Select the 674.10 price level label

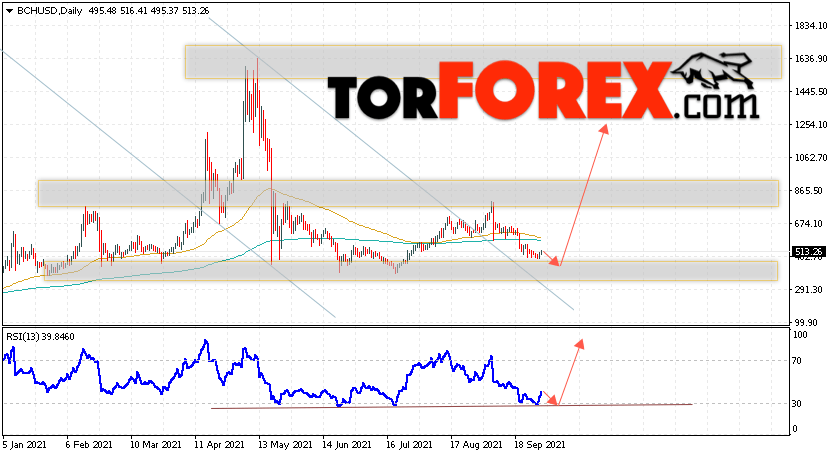pos(808,223)
